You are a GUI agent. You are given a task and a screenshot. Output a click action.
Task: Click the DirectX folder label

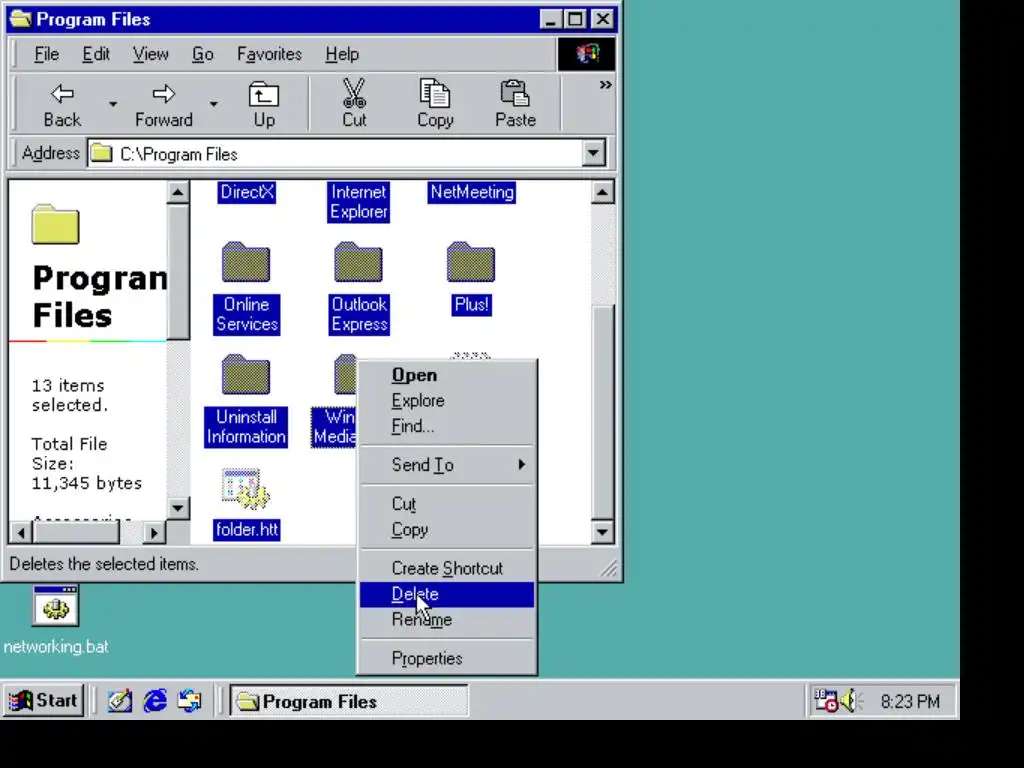[x=247, y=192]
